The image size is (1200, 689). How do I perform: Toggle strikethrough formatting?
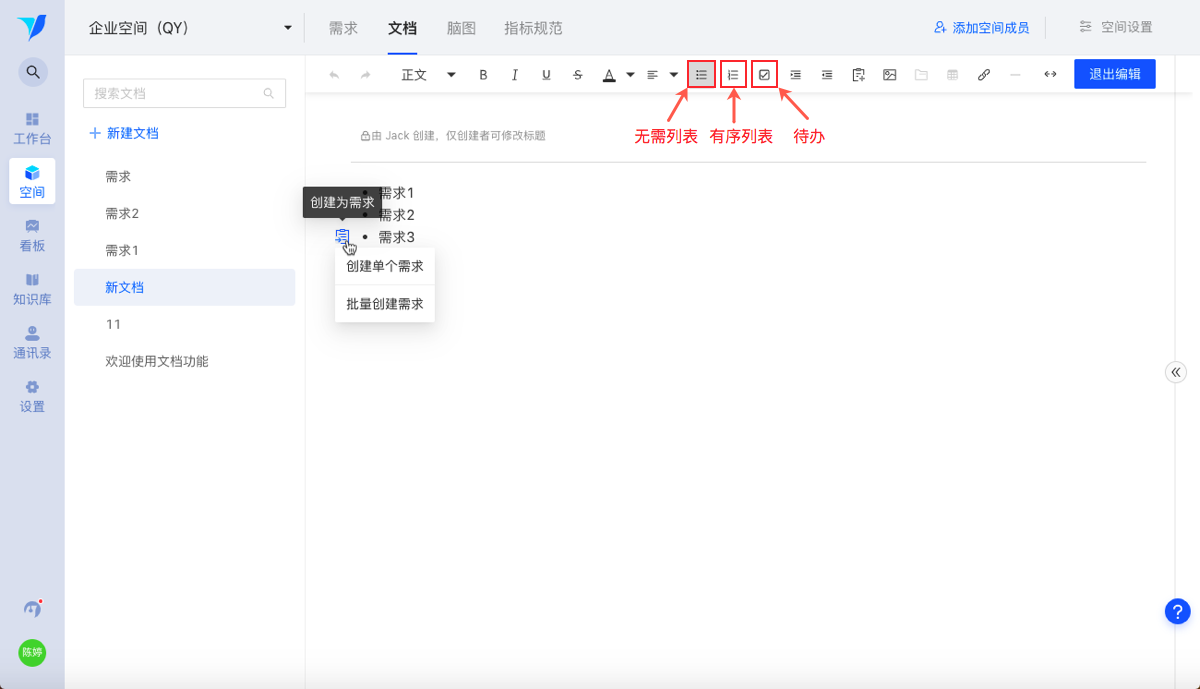point(578,75)
